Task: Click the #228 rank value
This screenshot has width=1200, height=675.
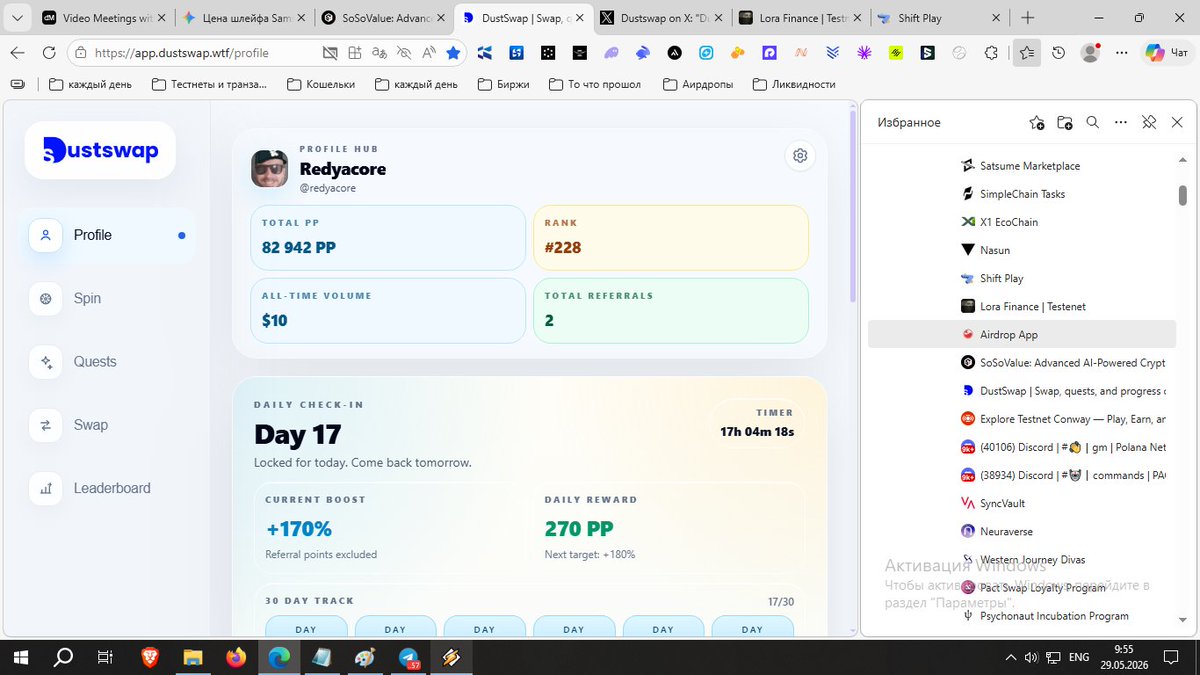Action: pos(563,248)
